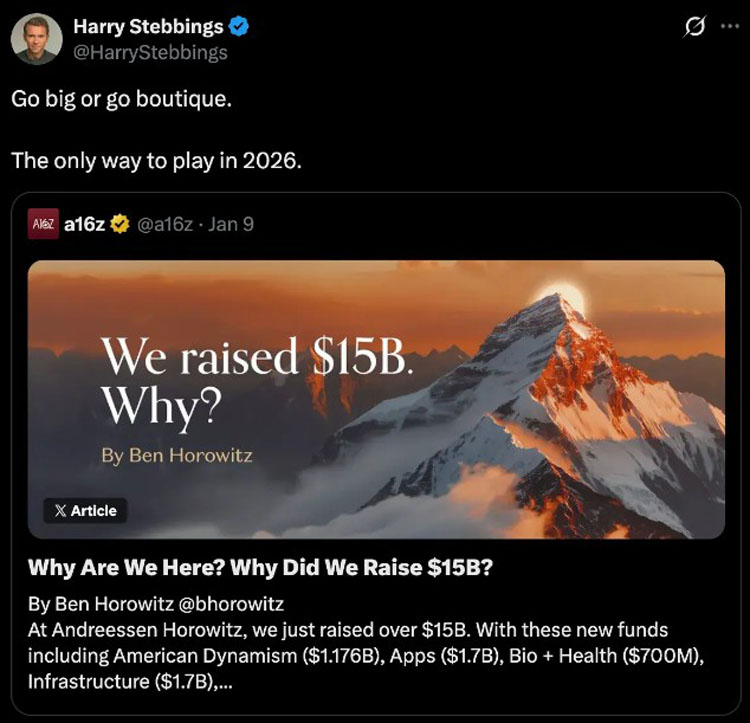The width and height of the screenshot is (750, 723).
Task: Click the a16z gold verified badge
Action: 120,224
